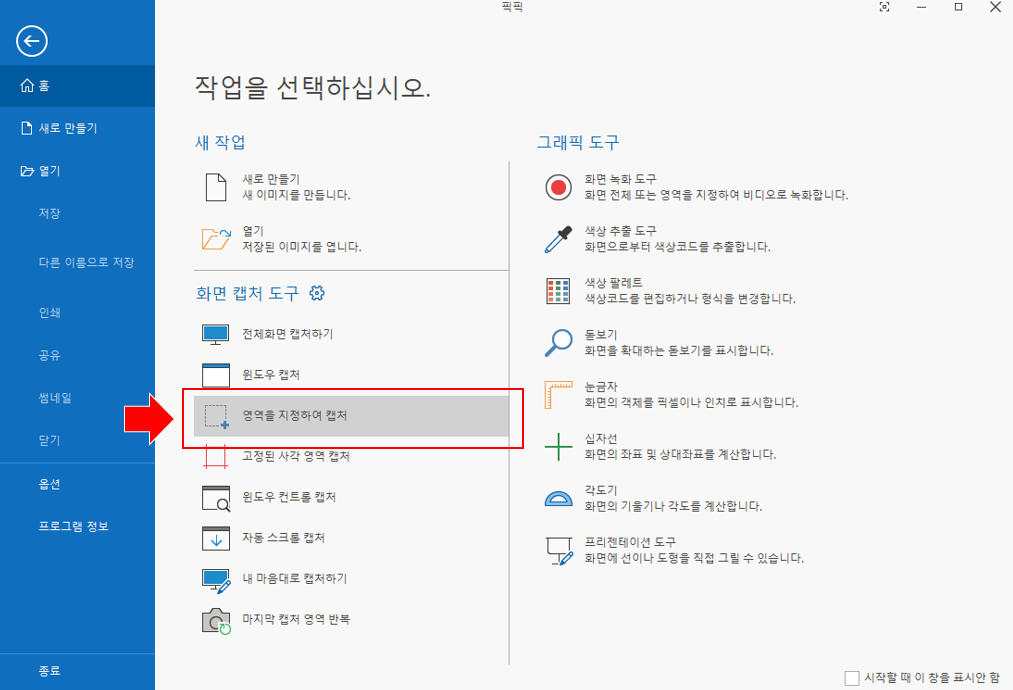Viewport: 1013px width, 690px height.
Task: Click the red record icon for 화면 녹화 도구
Action: [x=558, y=187]
